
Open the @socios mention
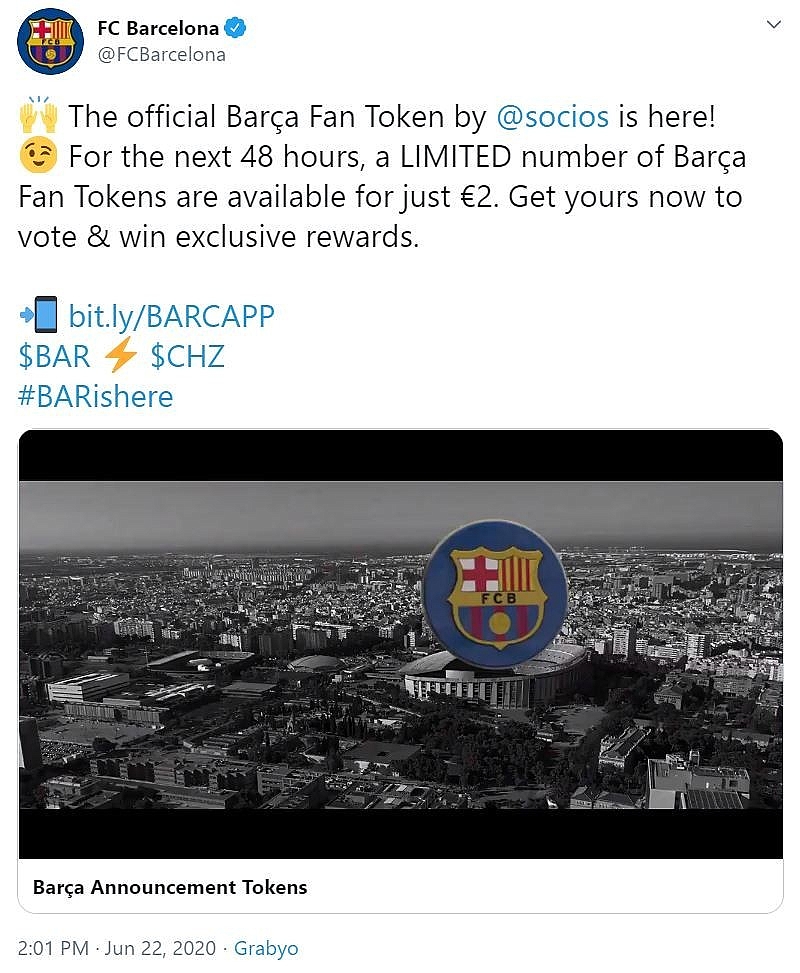(552, 117)
